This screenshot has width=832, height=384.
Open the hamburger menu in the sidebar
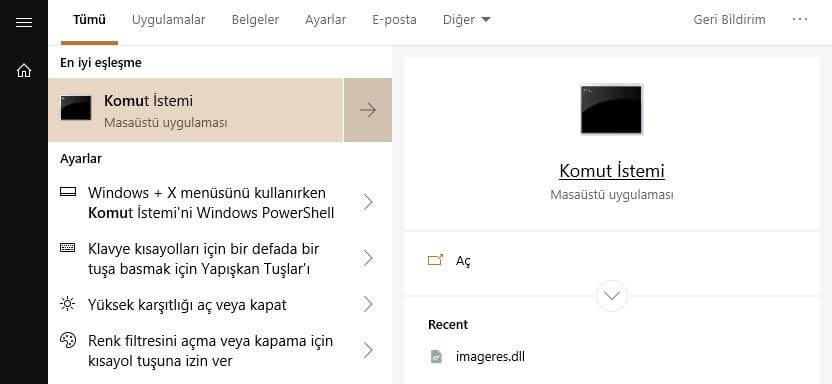24,22
